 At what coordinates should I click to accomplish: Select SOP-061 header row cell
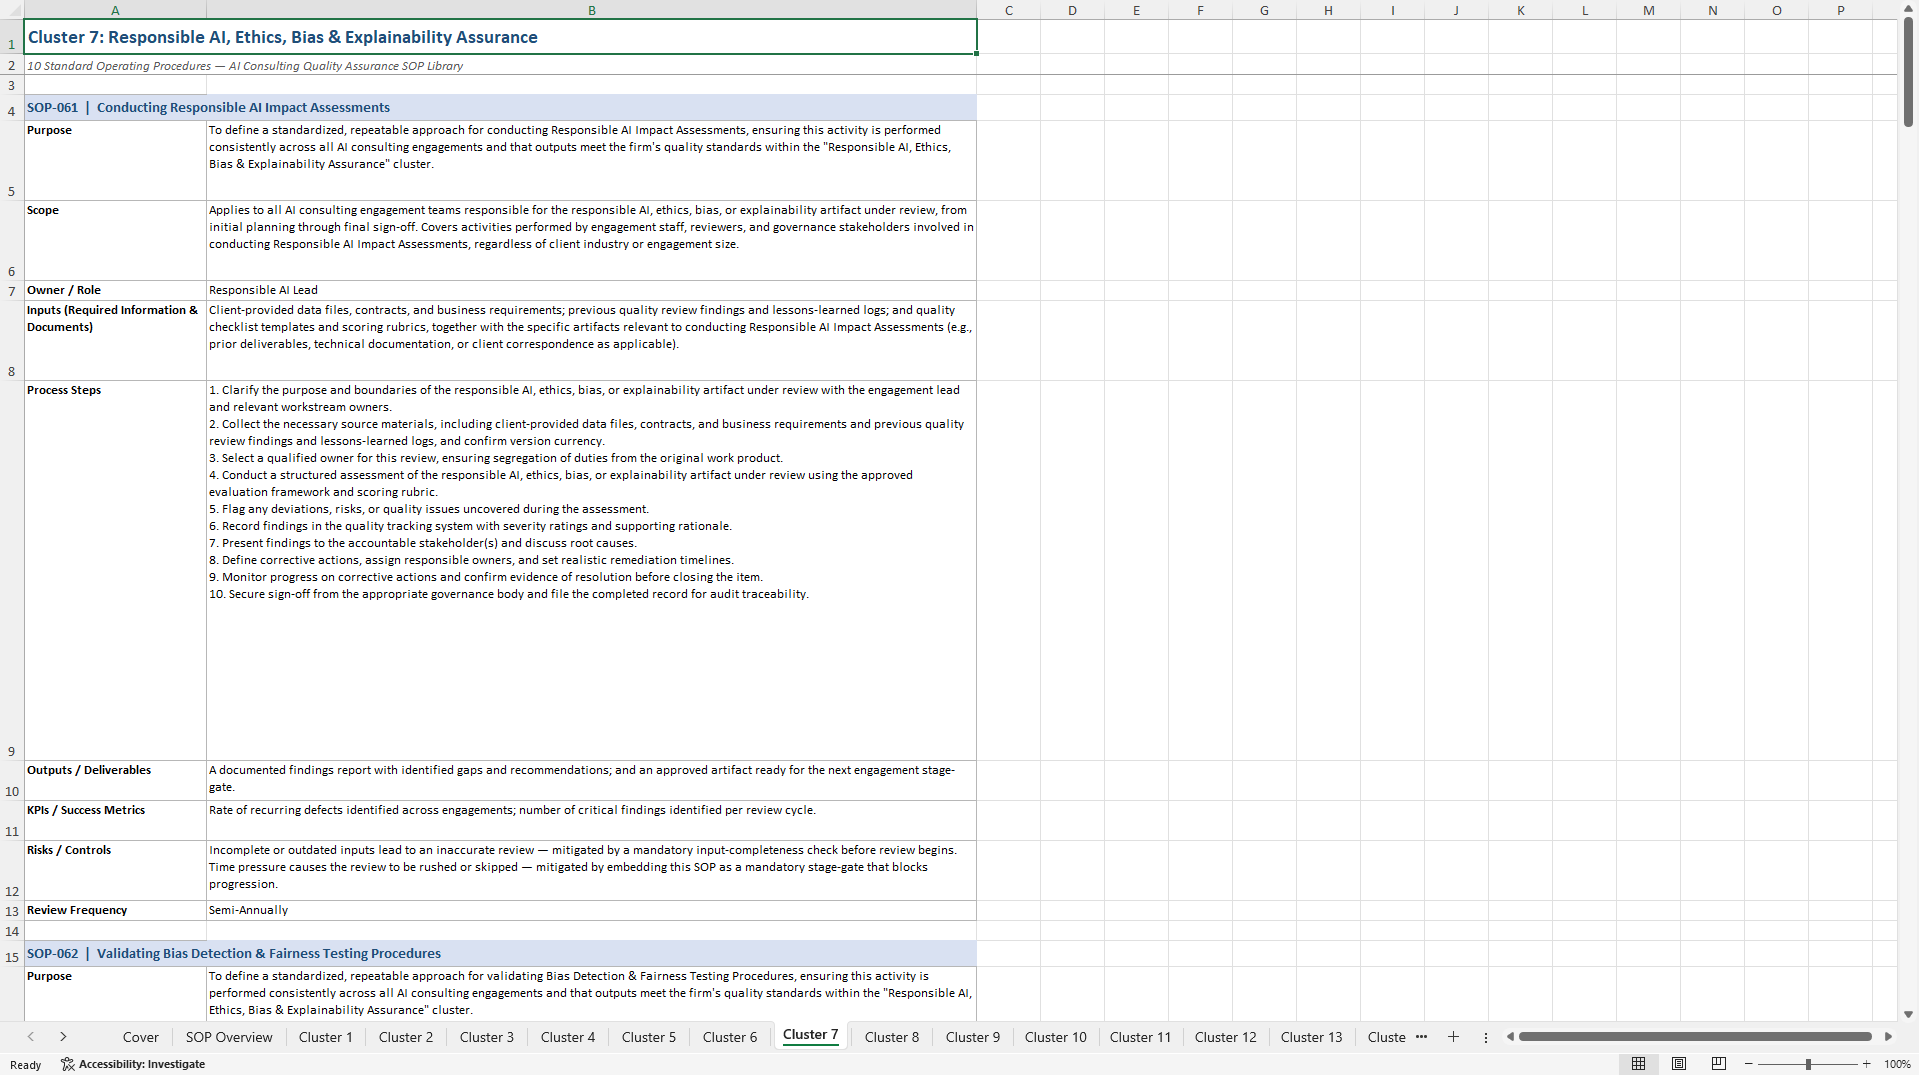pyautogui.click(x=501, y=108)
